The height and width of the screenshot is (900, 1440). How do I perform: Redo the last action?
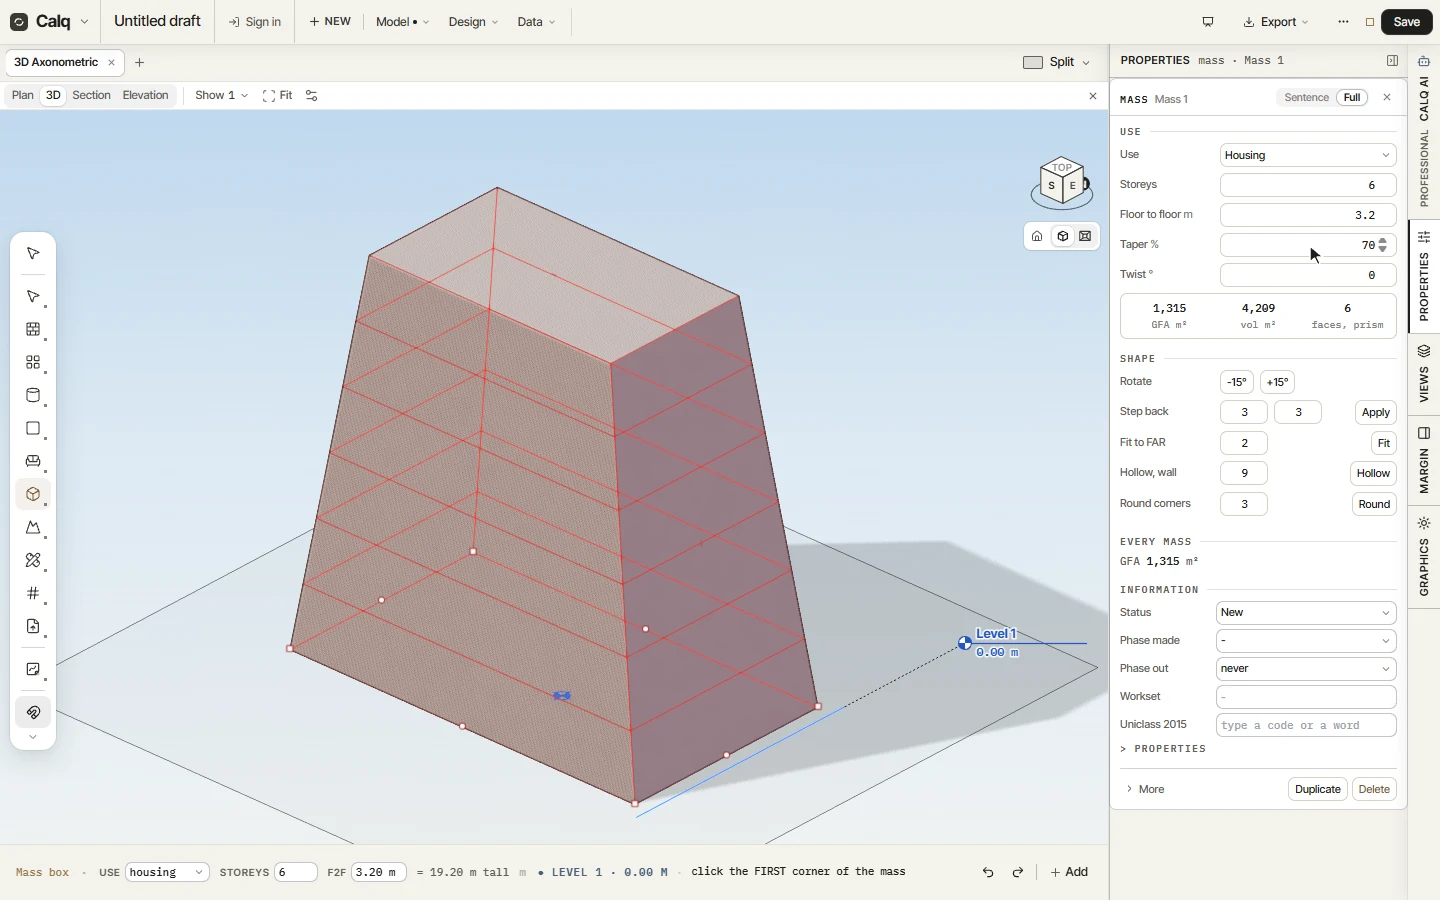coord(1019,873)
